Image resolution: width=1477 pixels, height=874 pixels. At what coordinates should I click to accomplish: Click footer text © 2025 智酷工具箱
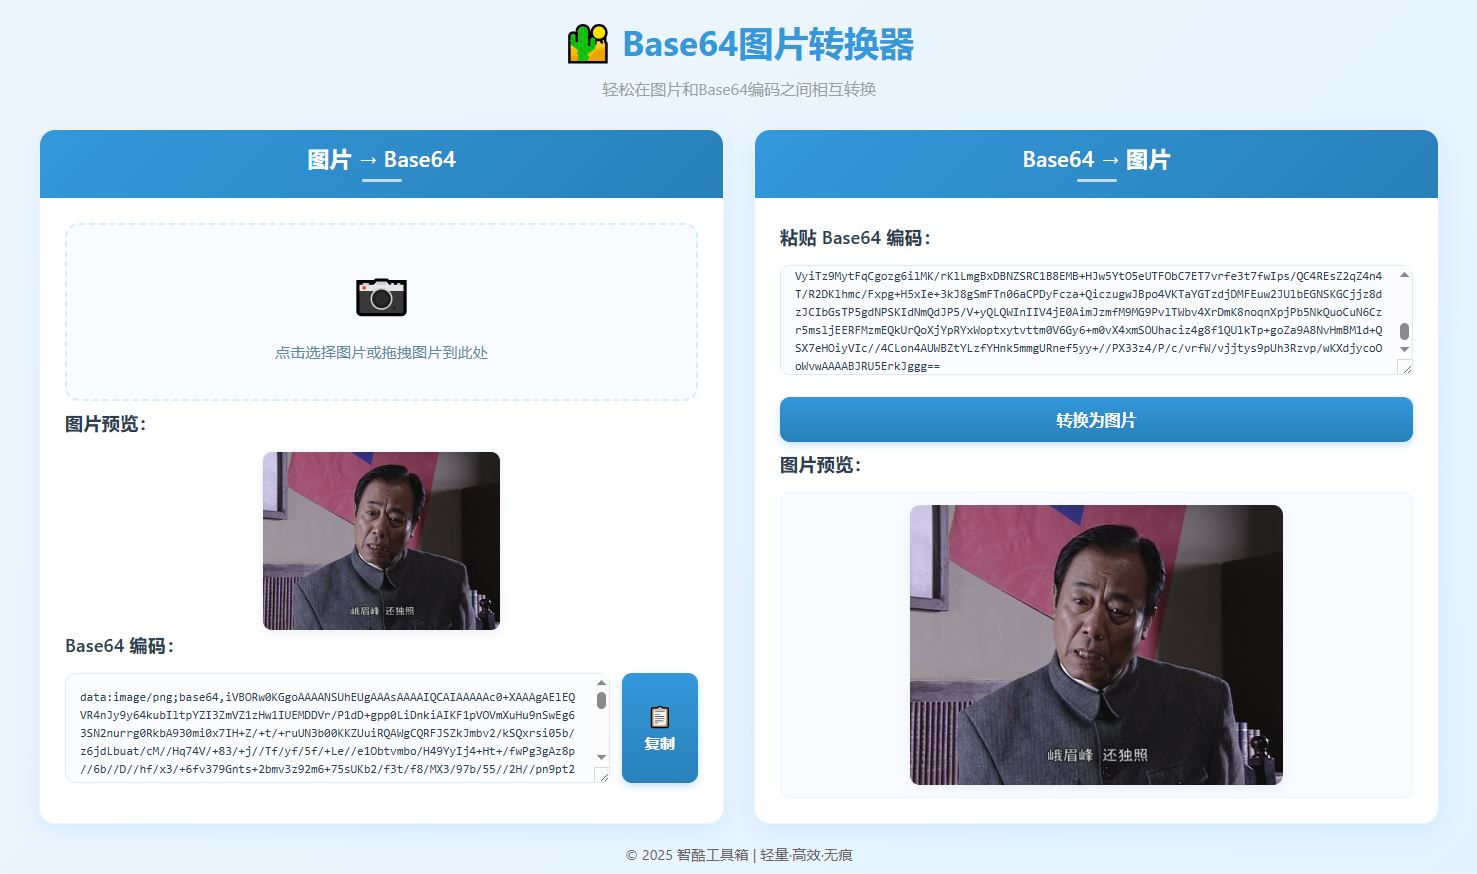tap(687, 855)
